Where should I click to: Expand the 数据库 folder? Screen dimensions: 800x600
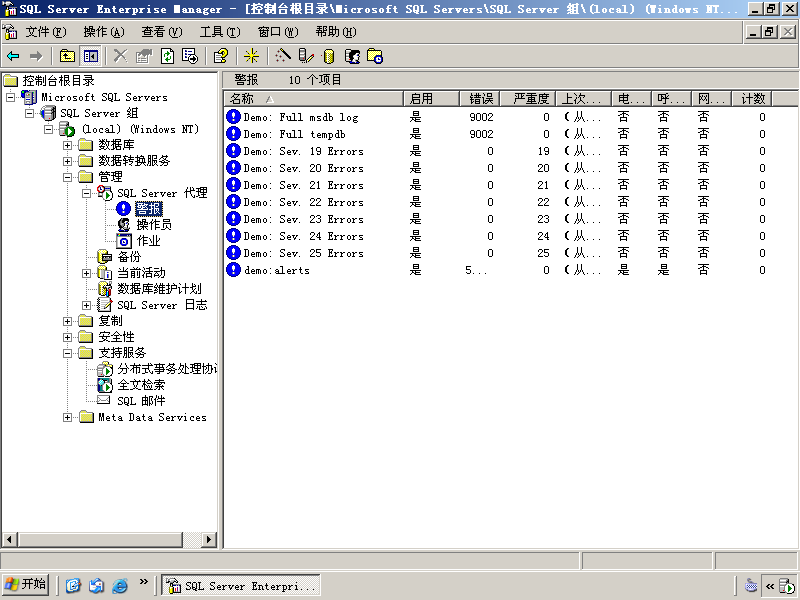coord(67,145)
